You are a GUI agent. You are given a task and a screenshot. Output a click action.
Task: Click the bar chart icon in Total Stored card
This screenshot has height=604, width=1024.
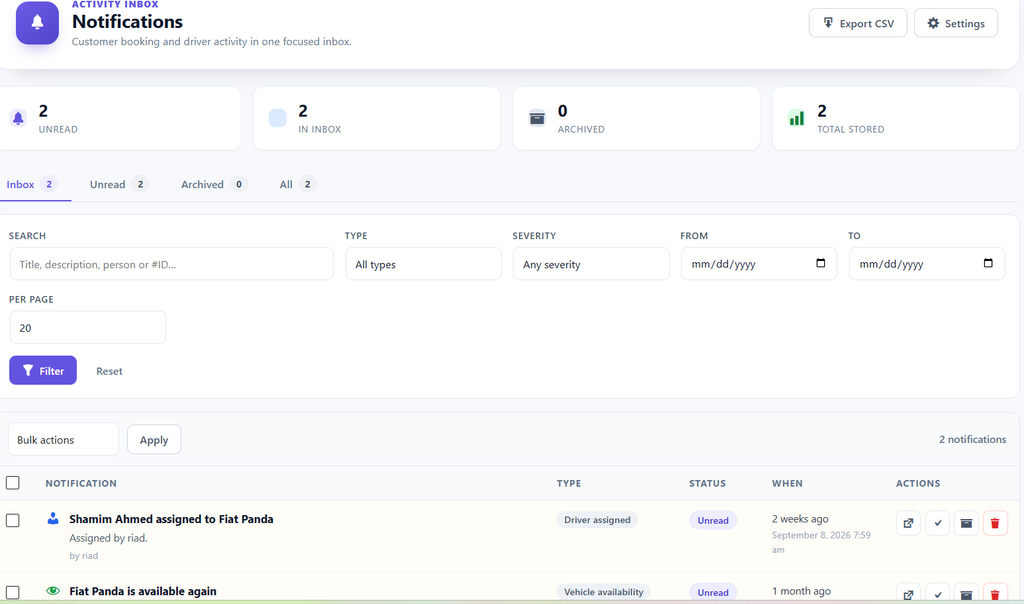click(796, 118)
